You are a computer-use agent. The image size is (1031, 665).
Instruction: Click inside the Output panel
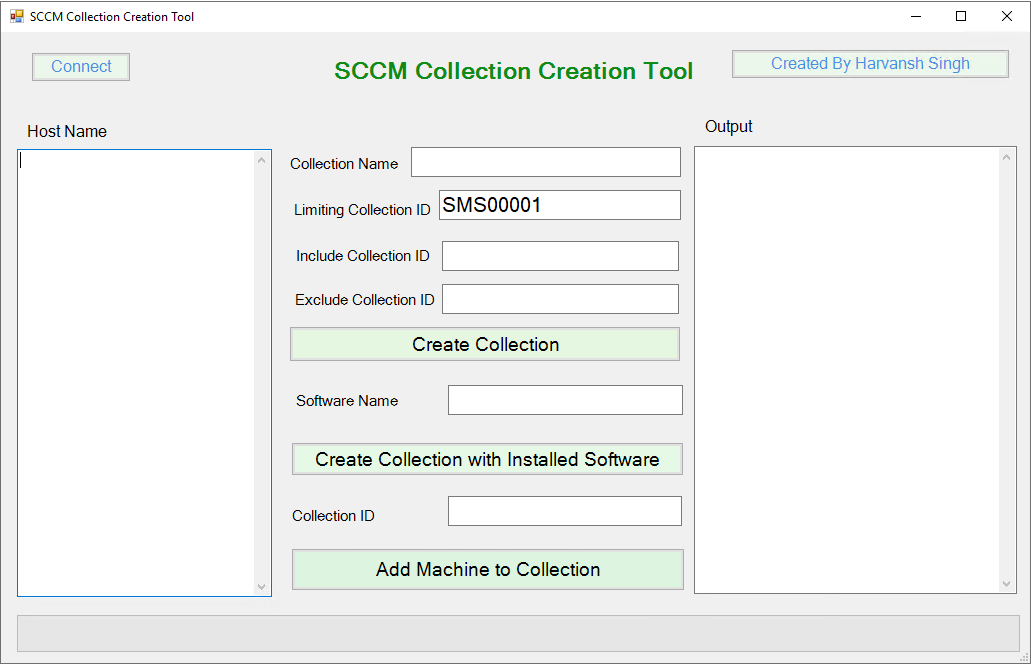click(848, 370)
